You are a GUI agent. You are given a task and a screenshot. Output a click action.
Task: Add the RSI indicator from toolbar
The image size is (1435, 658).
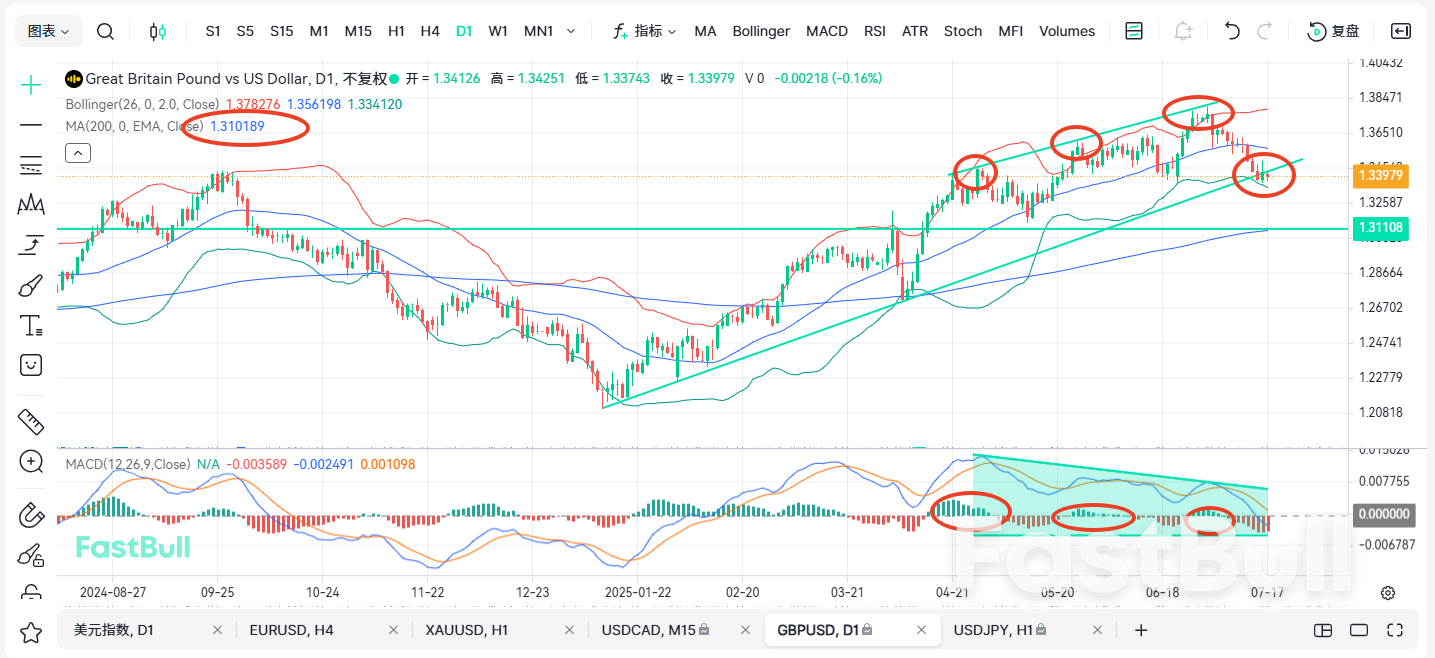[874, 31]
